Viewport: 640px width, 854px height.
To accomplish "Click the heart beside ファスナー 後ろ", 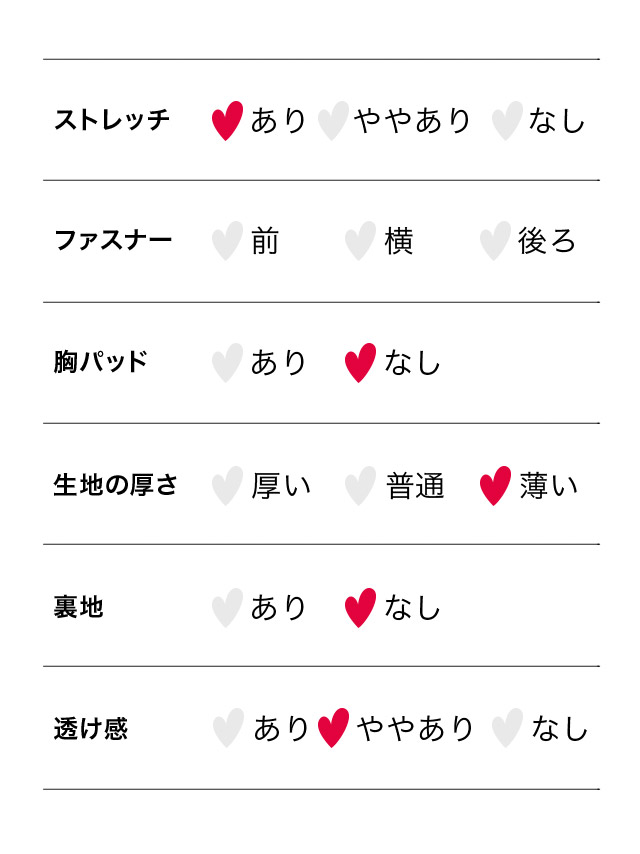I will point(494,241).
